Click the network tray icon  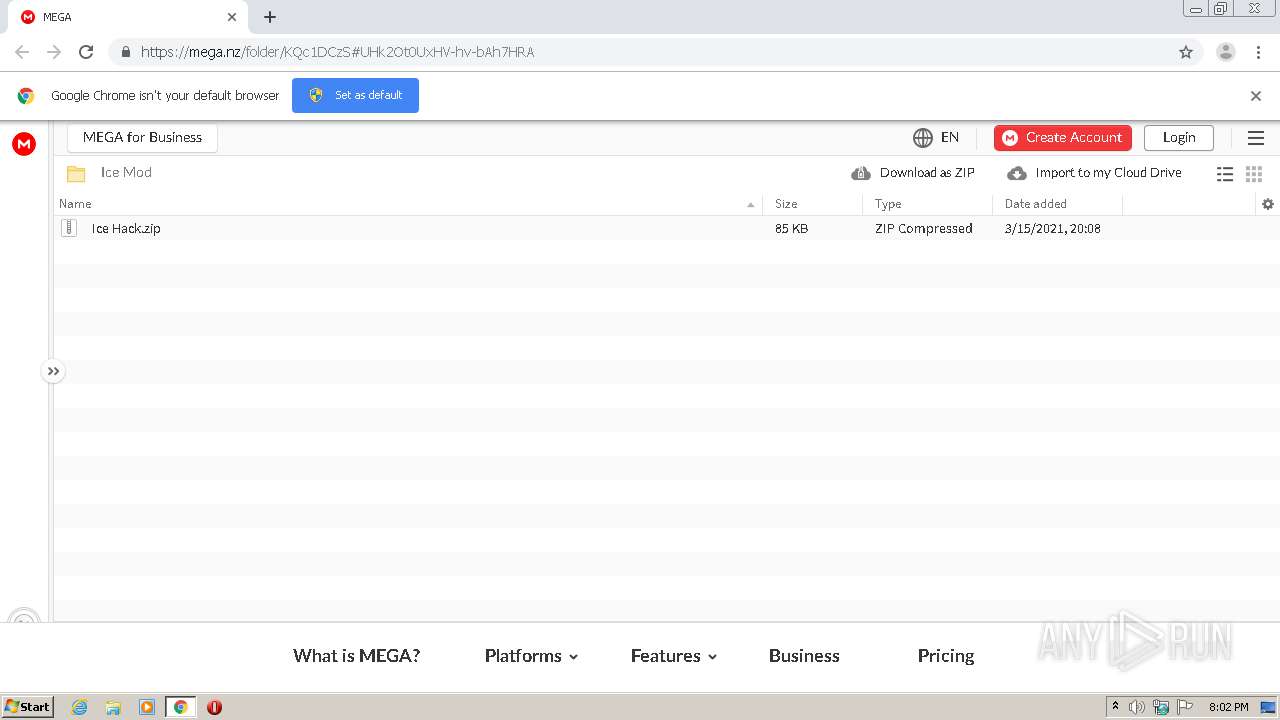coord(1161,707)
